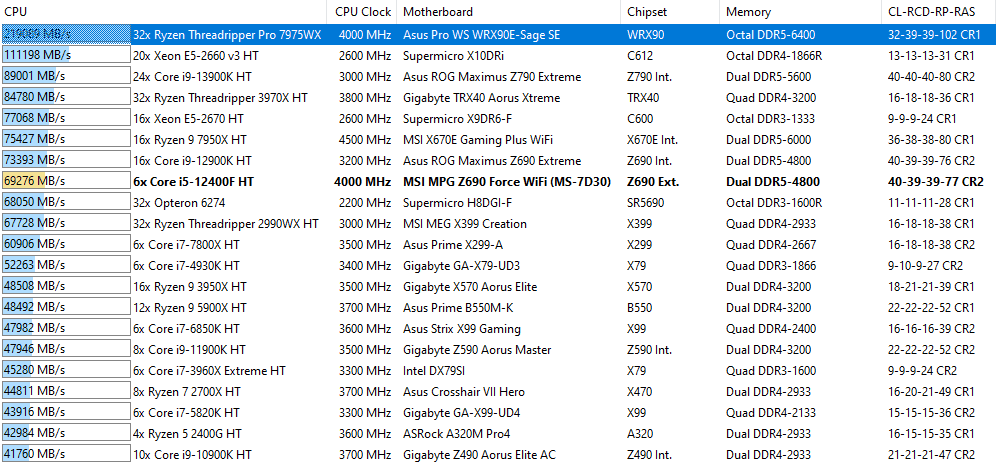Image resolution: width=999 pixels, height=465 pixels.
Task: Select the 6x Core i7-7800X HT row
Action: [500, 245]
